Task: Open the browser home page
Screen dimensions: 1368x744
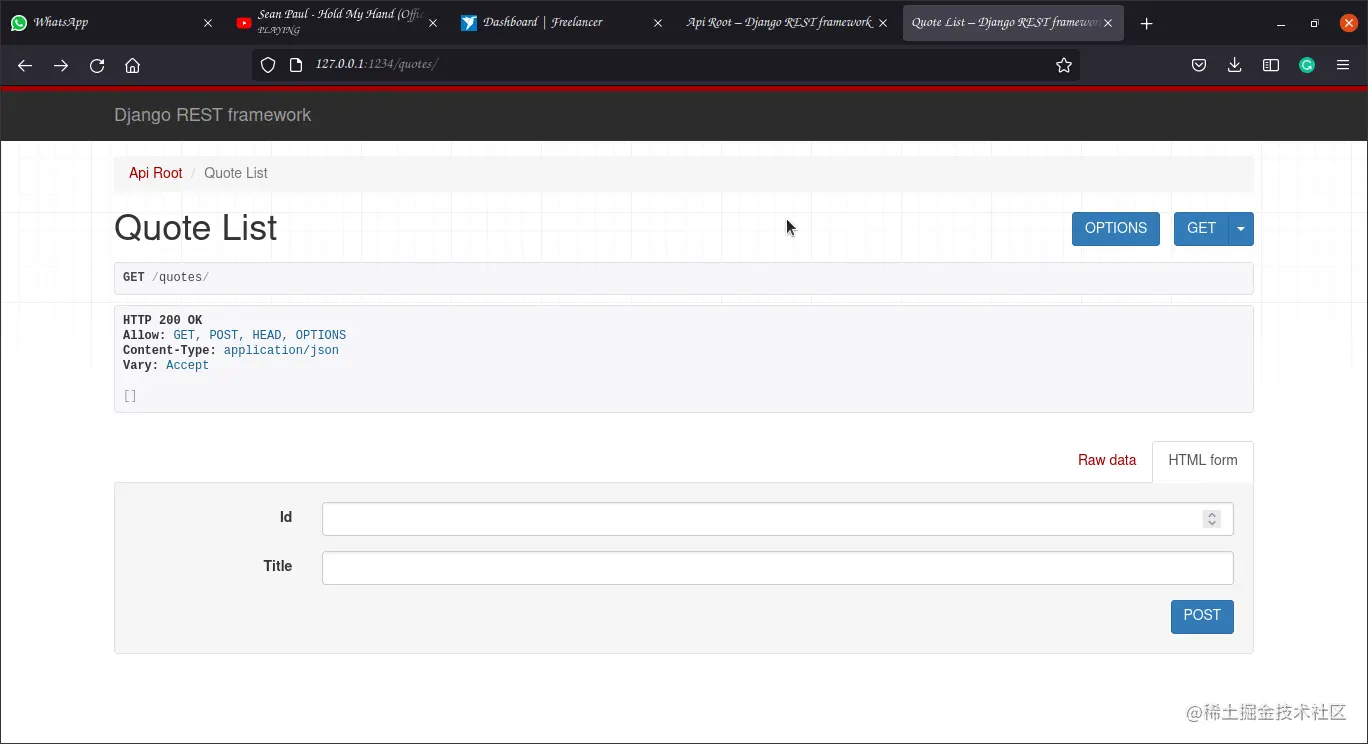Action: coord(132,66)
